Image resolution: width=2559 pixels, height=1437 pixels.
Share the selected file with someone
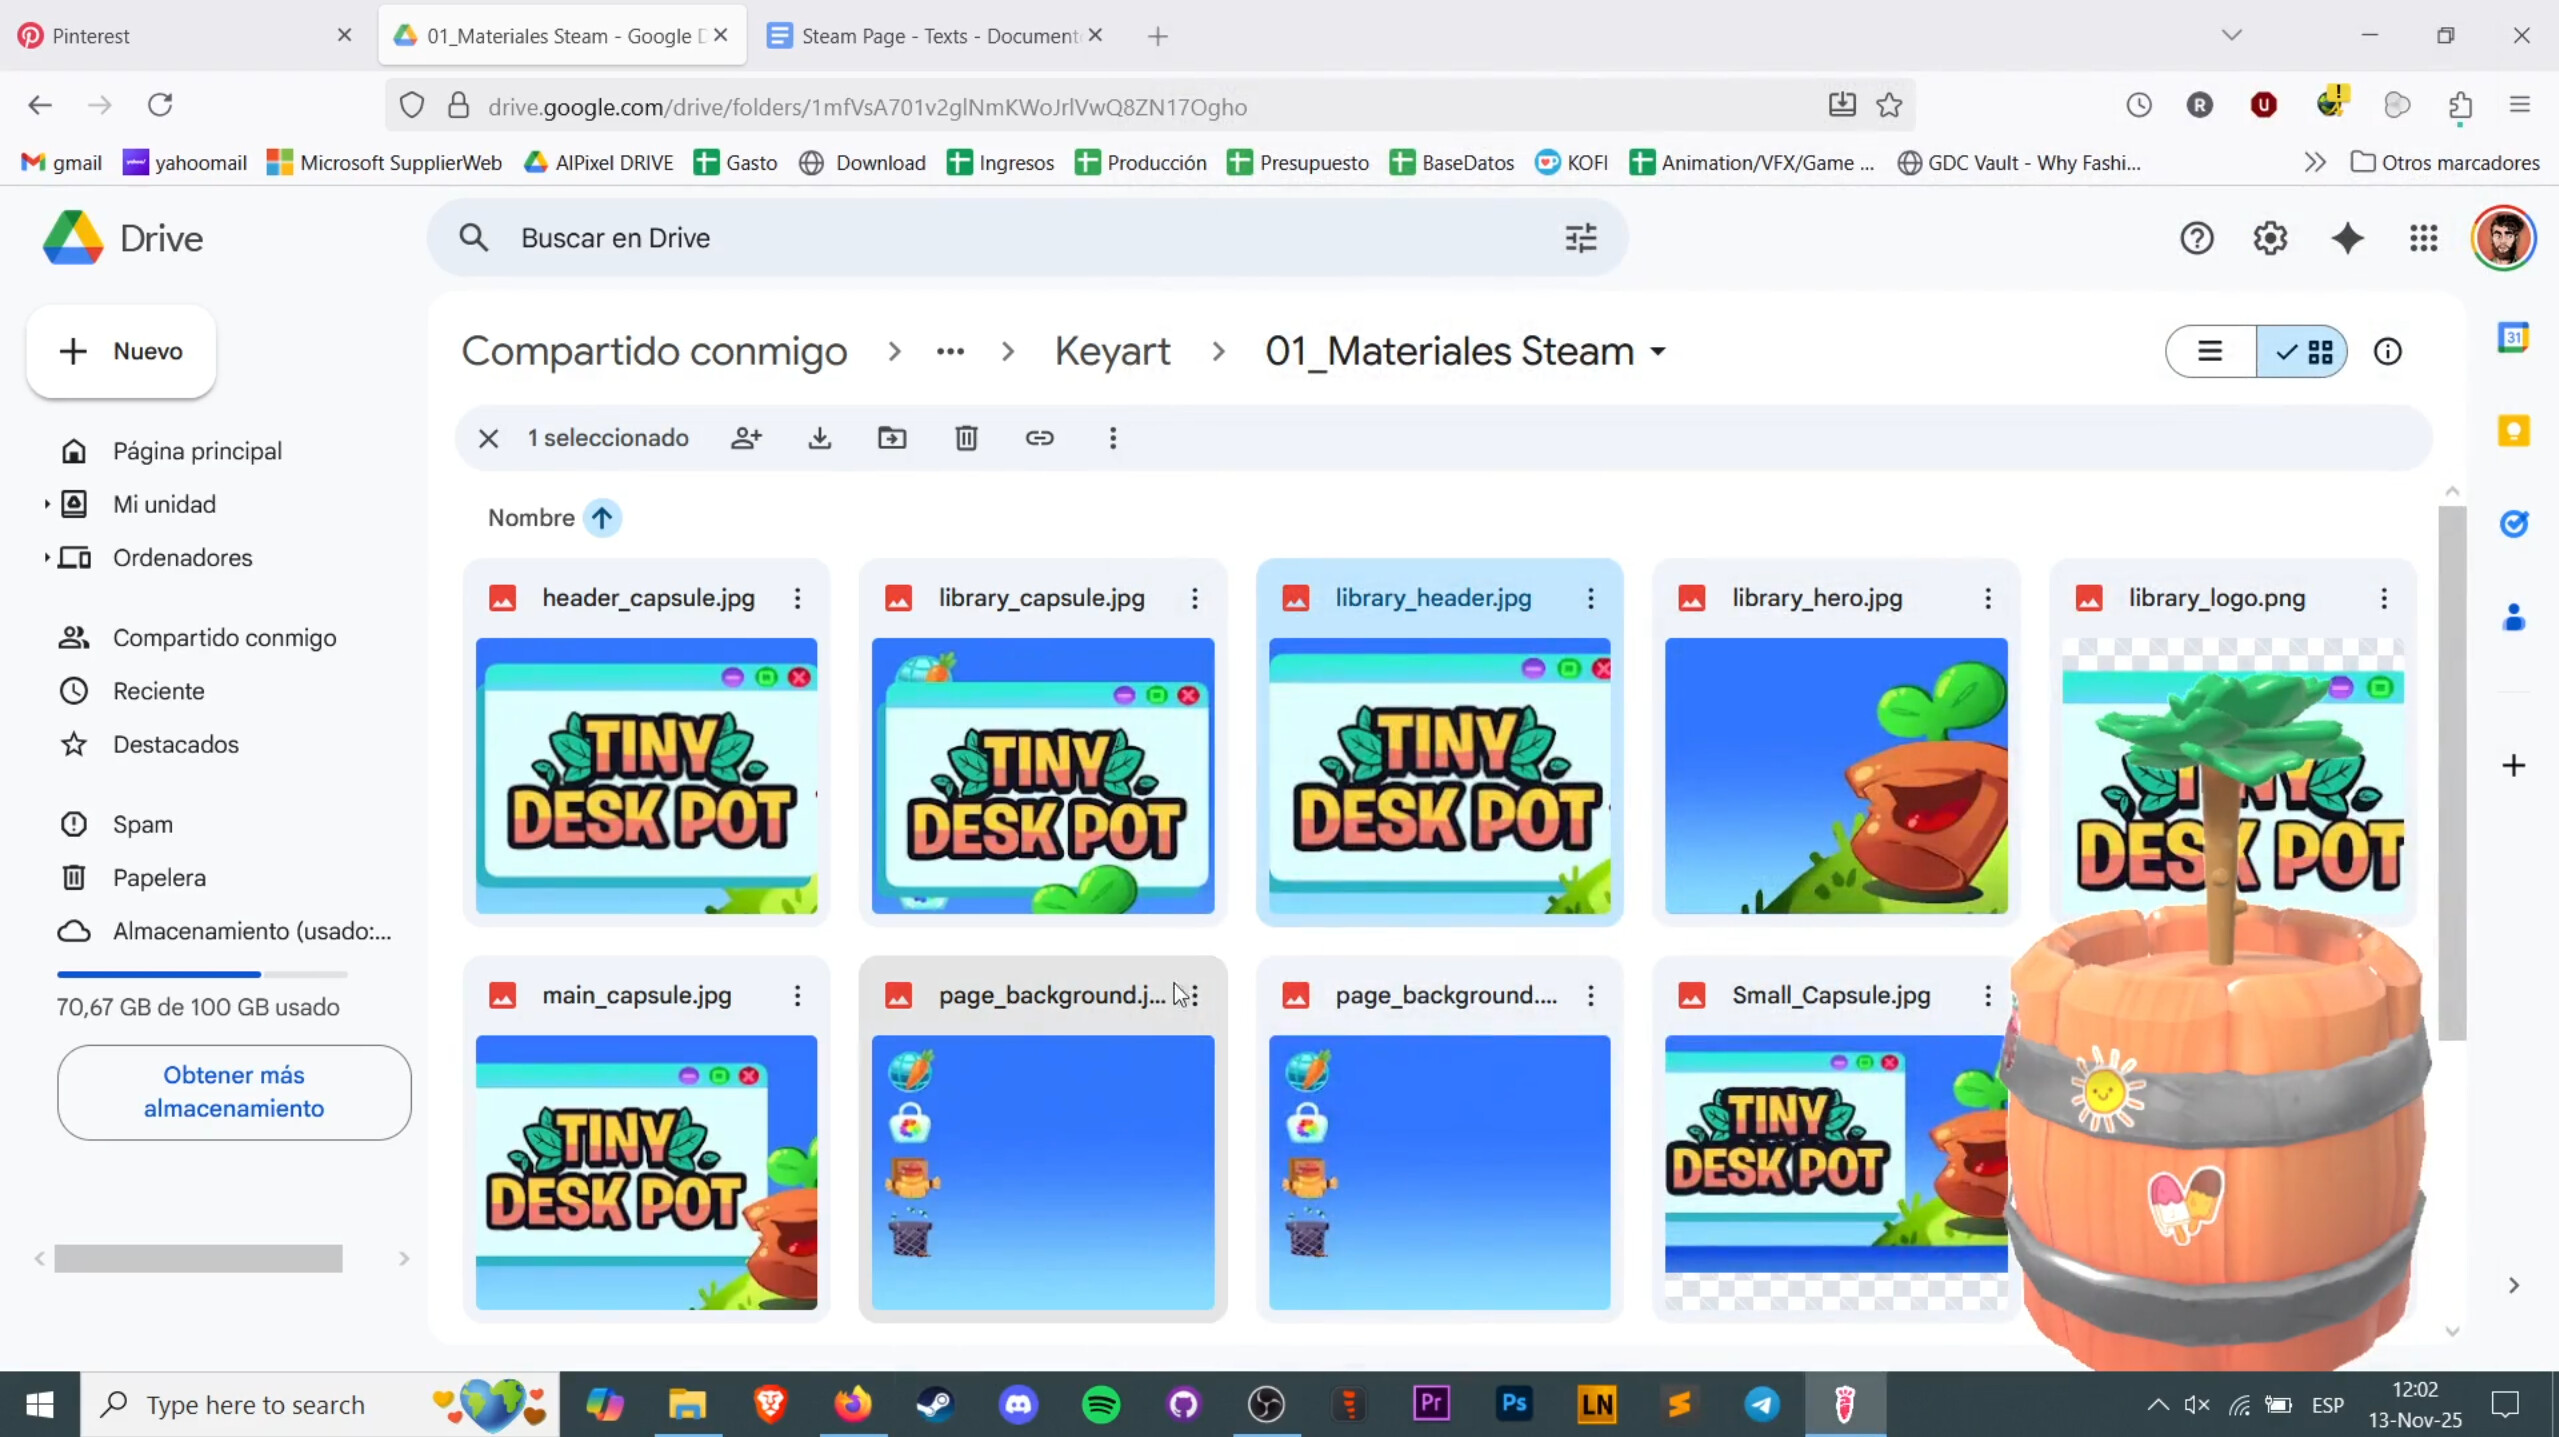coord(746,437)
